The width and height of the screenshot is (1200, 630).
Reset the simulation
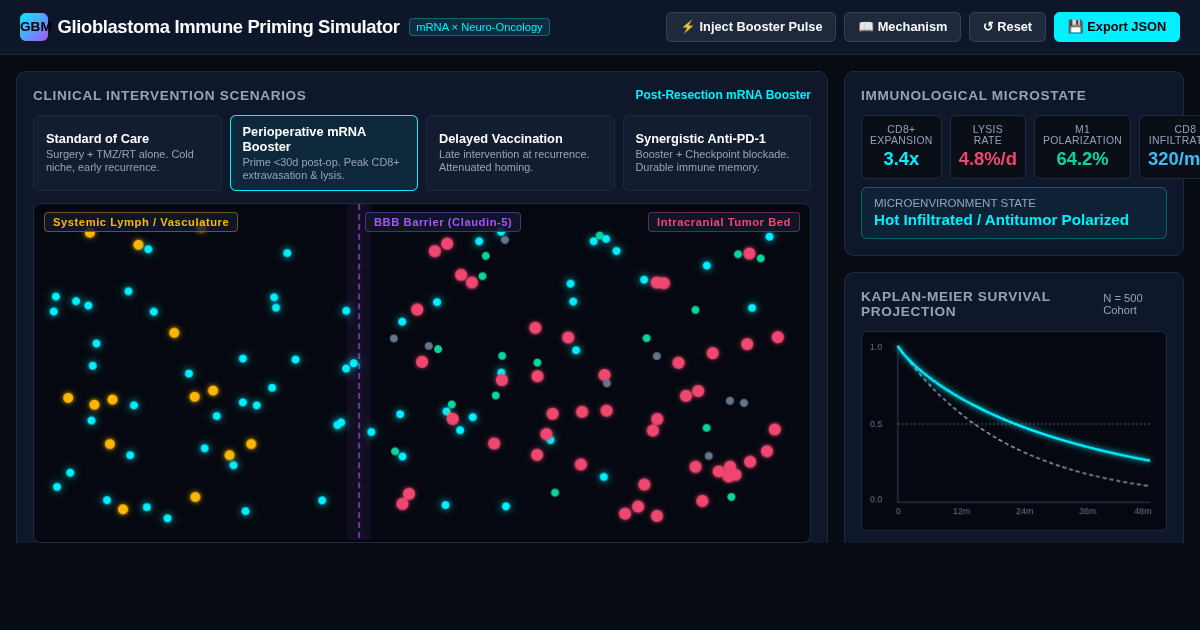1007,27
